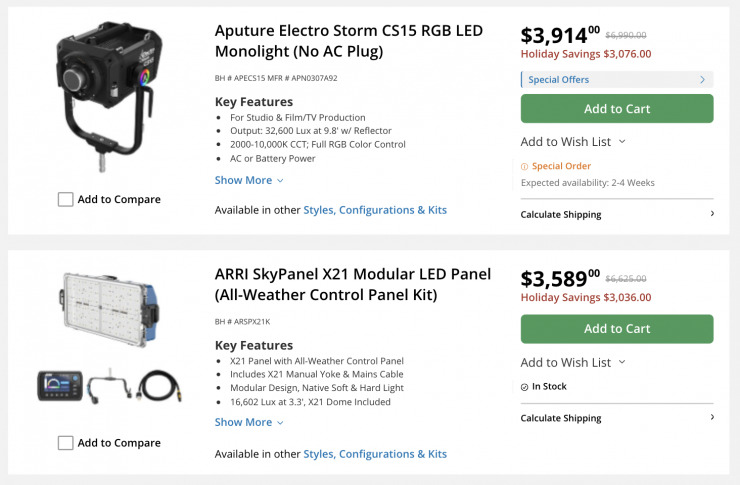740x485 pixels.
Task: Add ARRI SkyPanel X21 to cart
Action: pos(617,329)
